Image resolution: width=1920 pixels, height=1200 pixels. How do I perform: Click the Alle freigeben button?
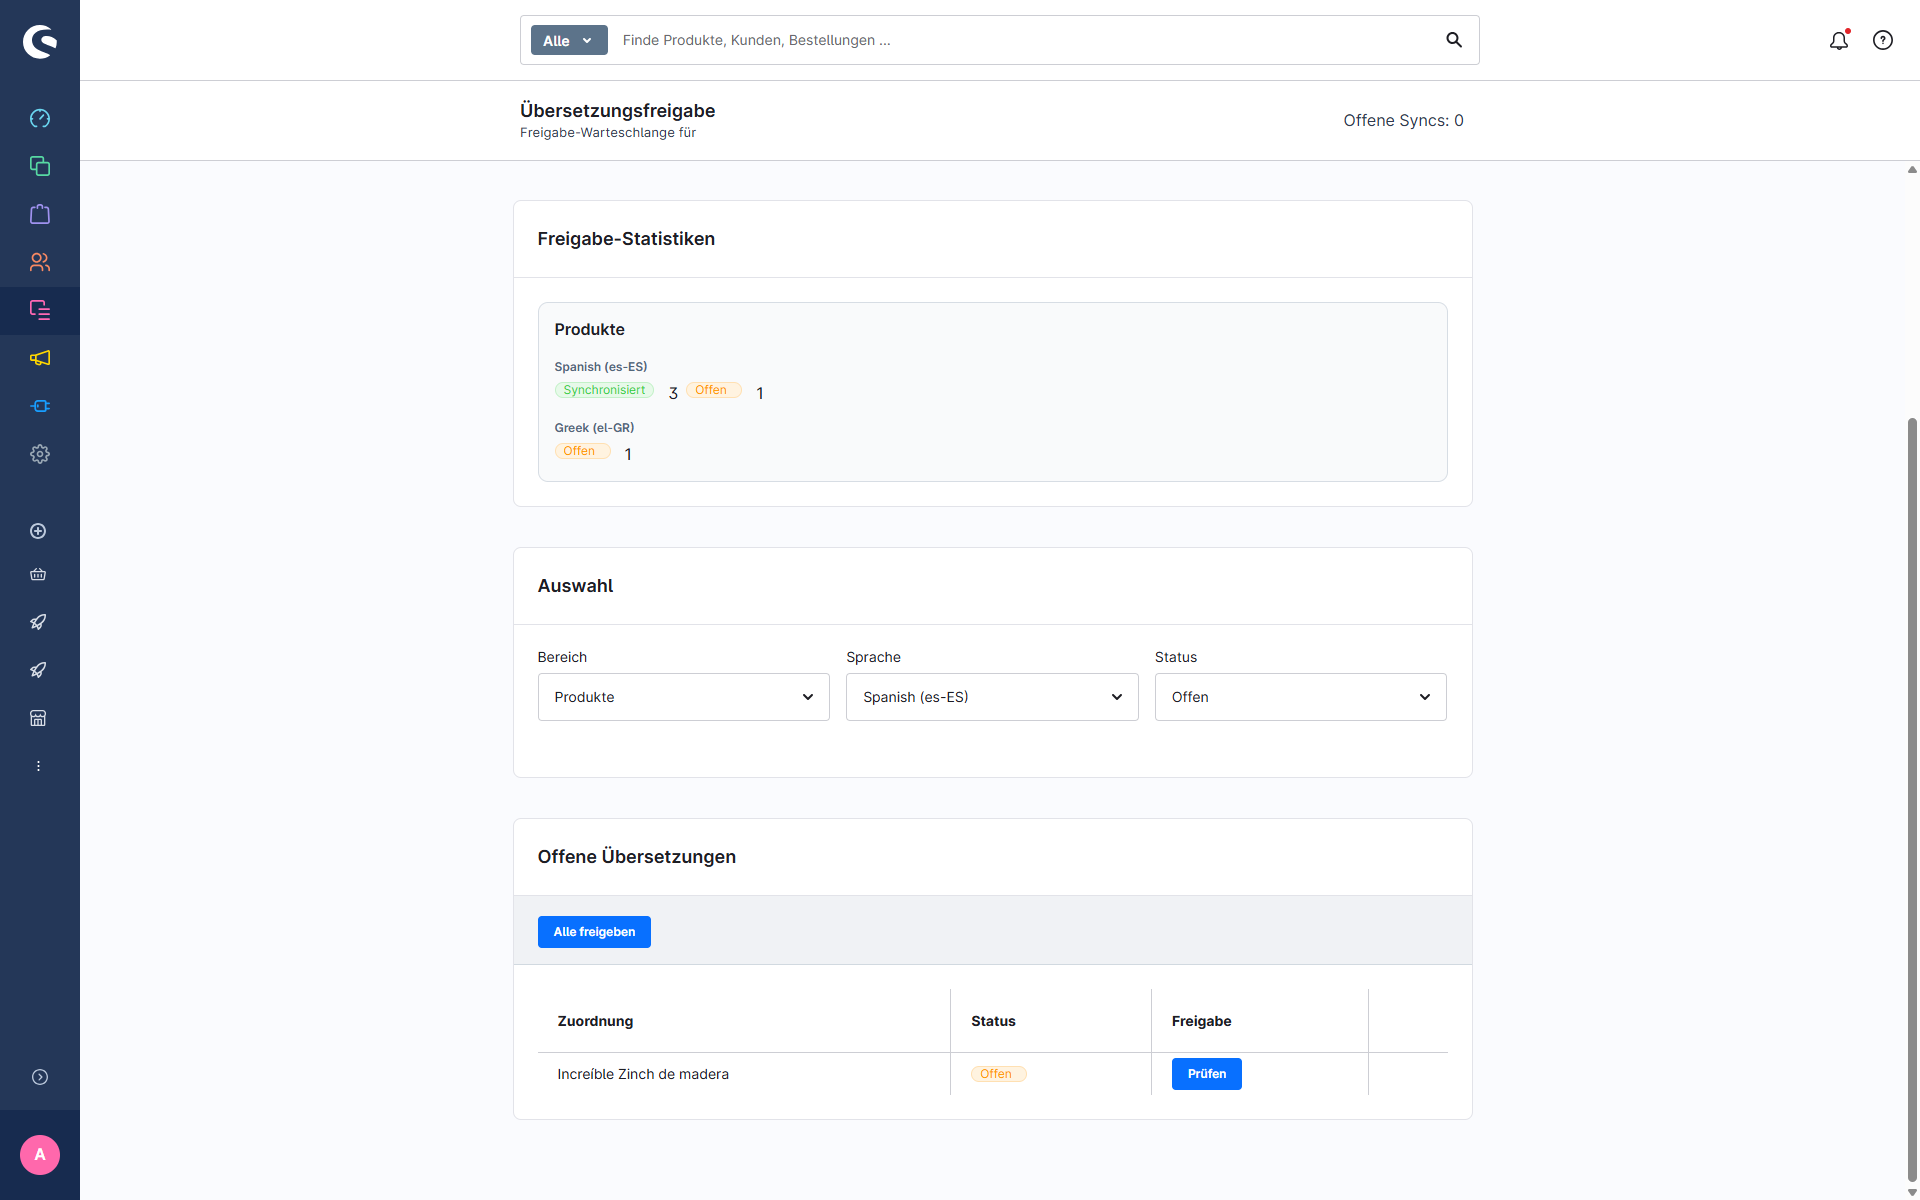pyautogui.click(x=594, y=932)
